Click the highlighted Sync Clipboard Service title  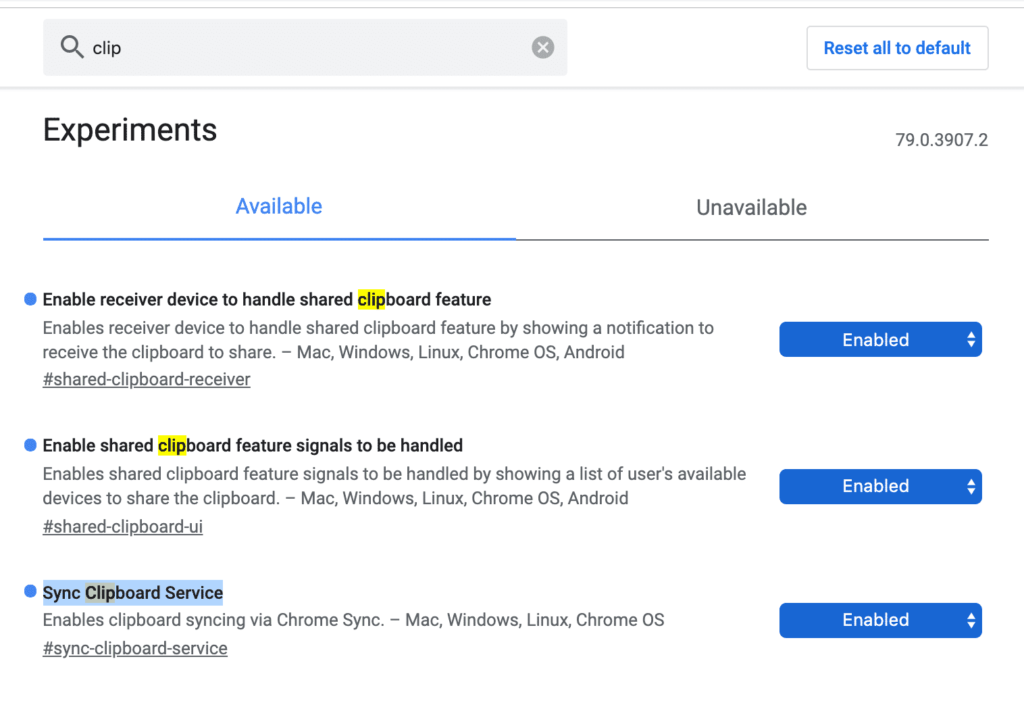pyautogui.click(x=133, y=593)
